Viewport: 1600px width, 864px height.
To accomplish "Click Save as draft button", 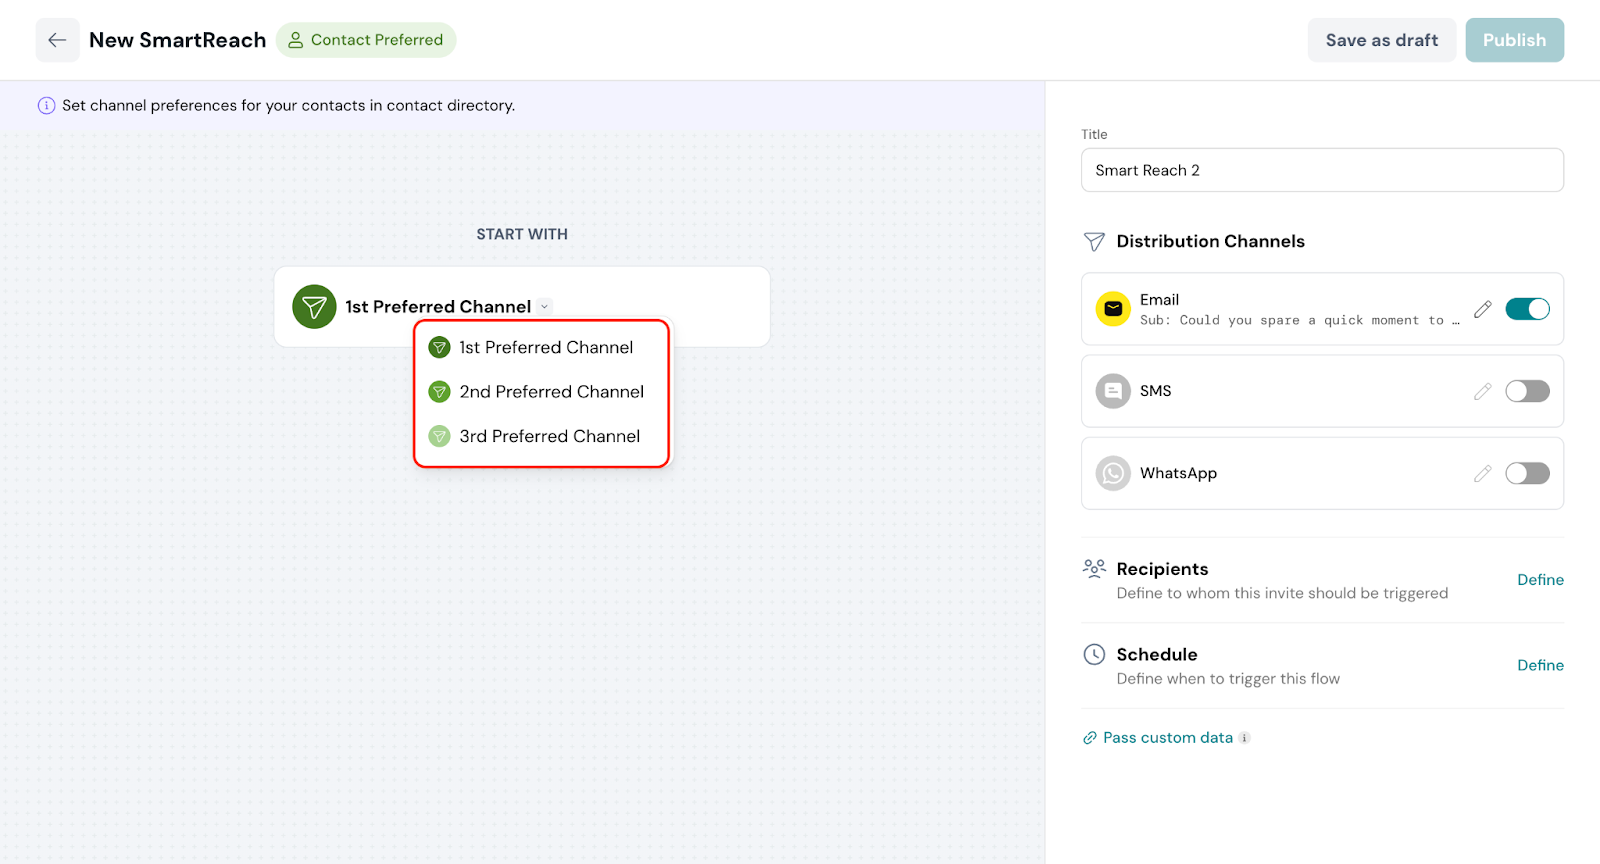I will [1381, 40].
